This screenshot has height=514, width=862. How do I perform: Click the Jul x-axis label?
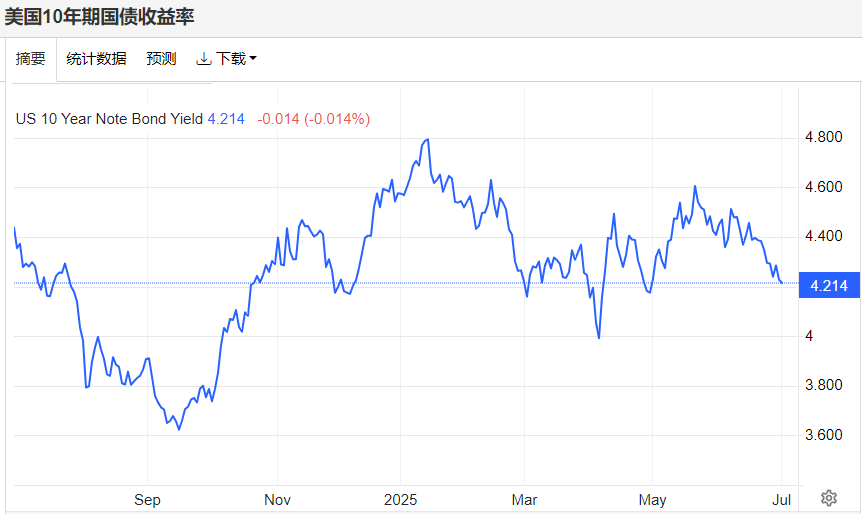(781, 500)
